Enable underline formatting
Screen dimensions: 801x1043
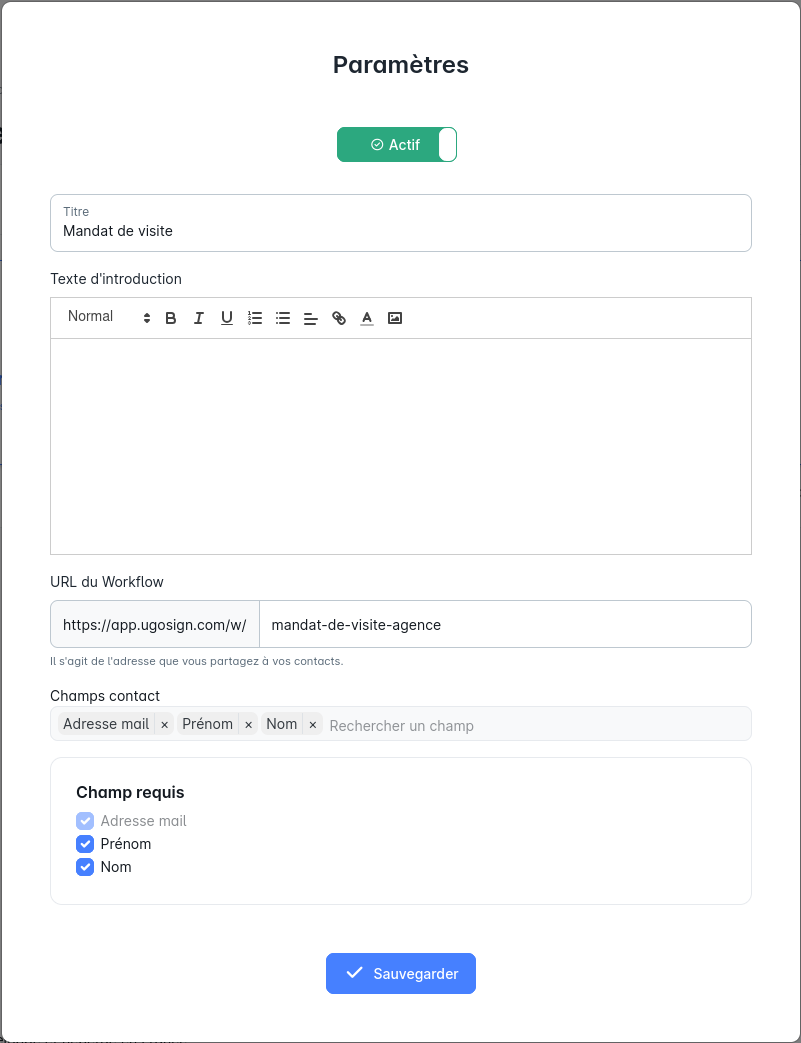tap(227, 317)
